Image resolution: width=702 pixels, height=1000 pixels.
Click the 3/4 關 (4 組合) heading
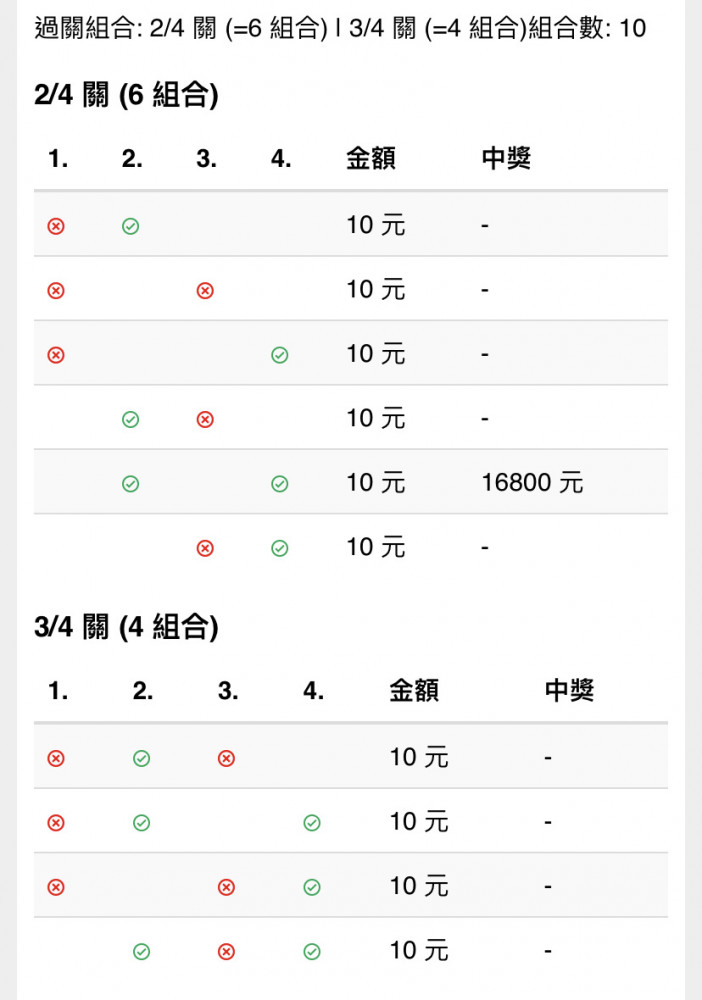126,628
